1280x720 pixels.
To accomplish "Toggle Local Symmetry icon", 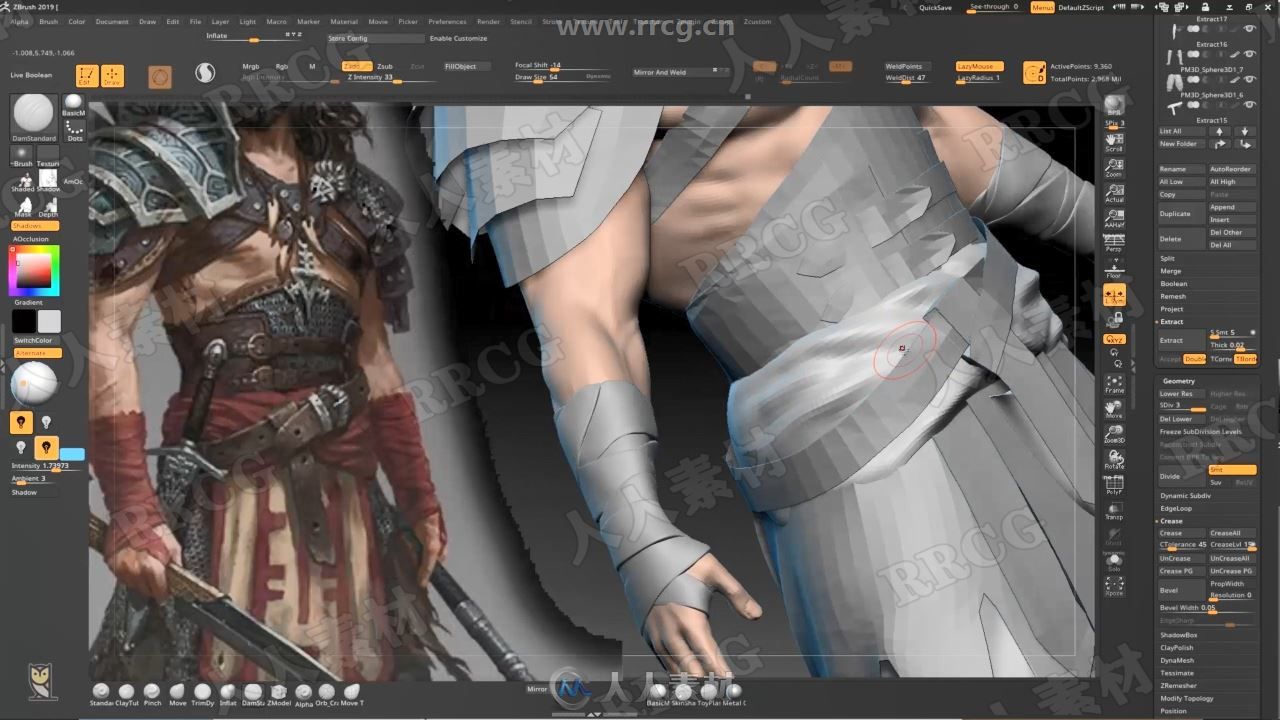I will (1114, 294).
